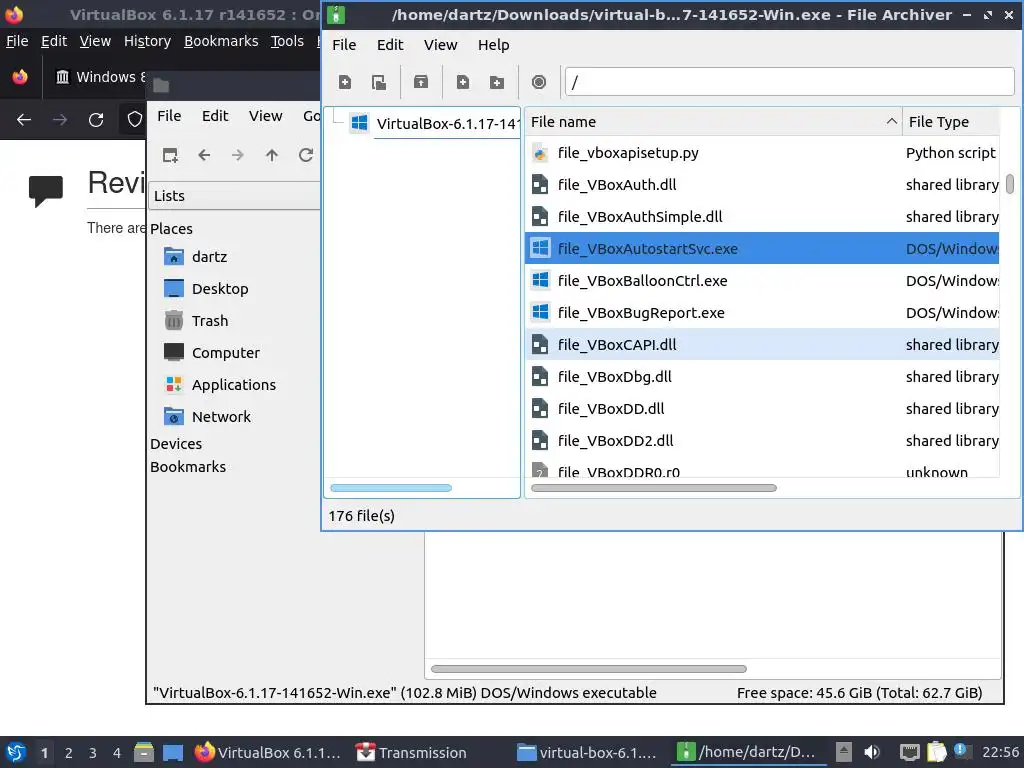The image size is (1024, 768).
Task: Click the file manager quick launch icon
Action: coord(144,752)
